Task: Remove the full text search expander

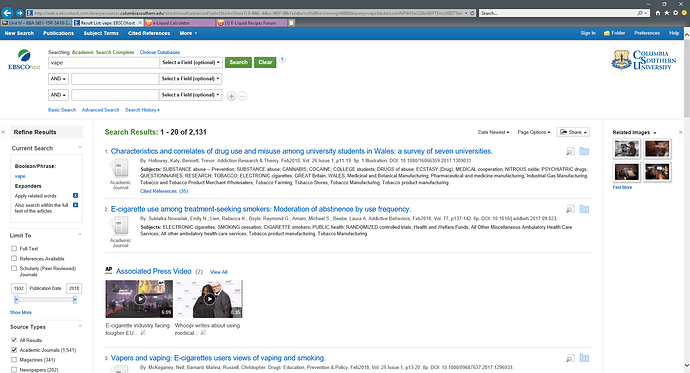Action: [75, 205]
